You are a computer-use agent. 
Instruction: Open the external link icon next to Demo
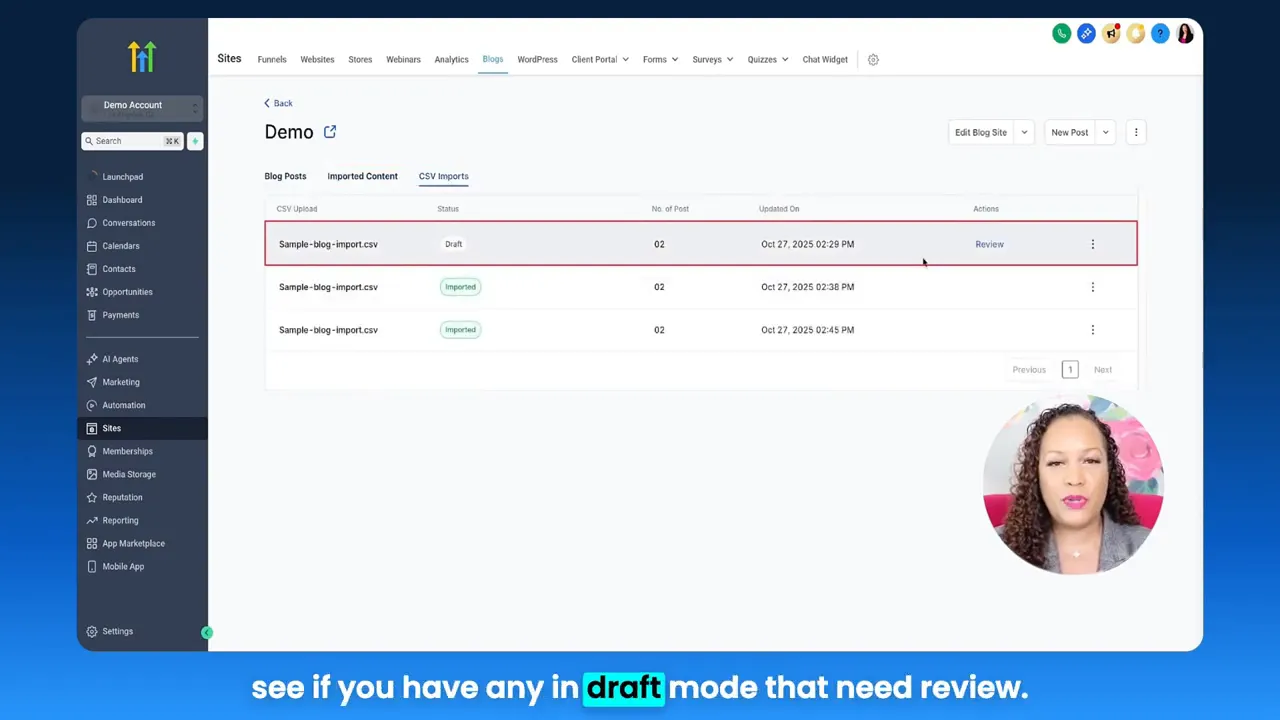tap(330, 131)
